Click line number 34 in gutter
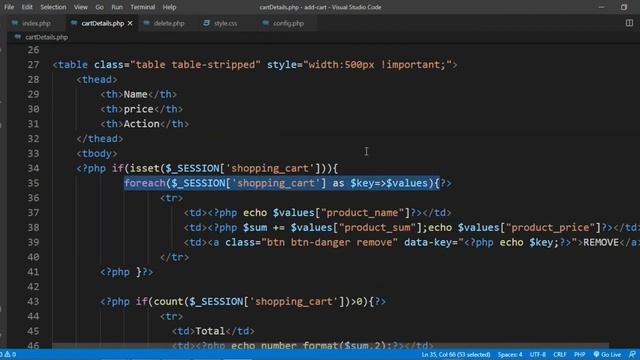 33,168
